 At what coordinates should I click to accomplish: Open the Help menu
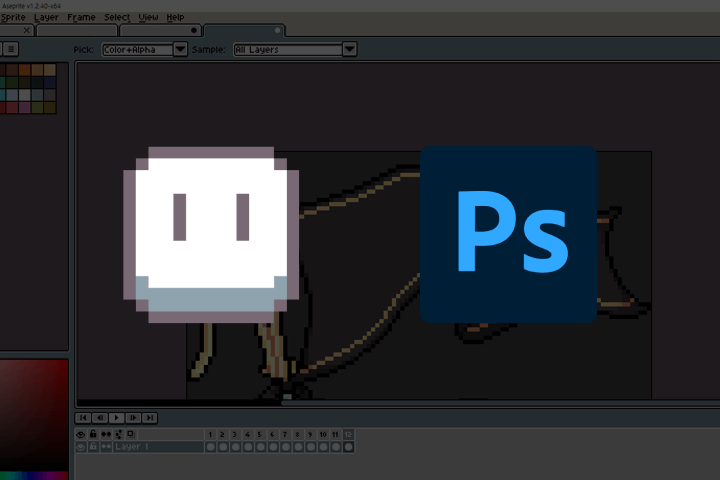175,17
